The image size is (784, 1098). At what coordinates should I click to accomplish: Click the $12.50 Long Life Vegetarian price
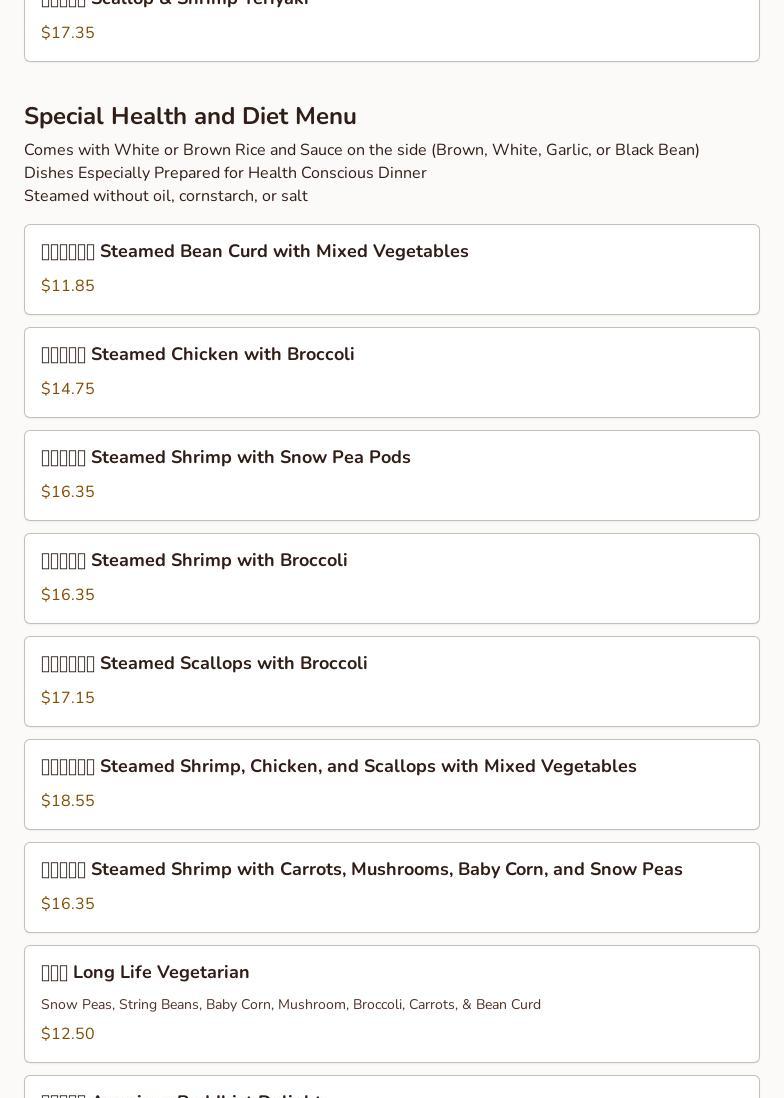coord(68,1034)
